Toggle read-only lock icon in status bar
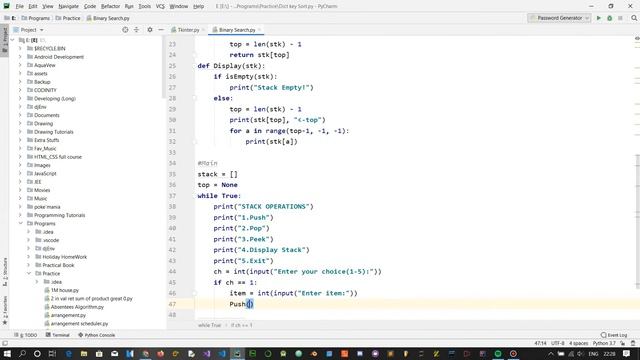Screen dimensions: 640x360 [x=622, y=343]
